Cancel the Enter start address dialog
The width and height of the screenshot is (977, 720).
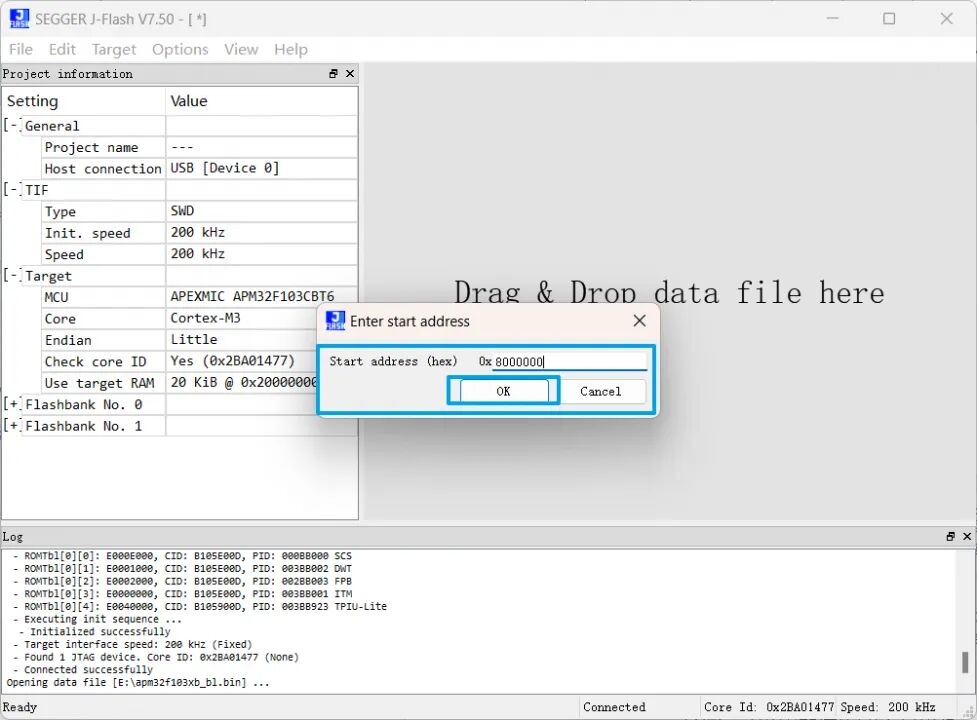coord(603,391)
